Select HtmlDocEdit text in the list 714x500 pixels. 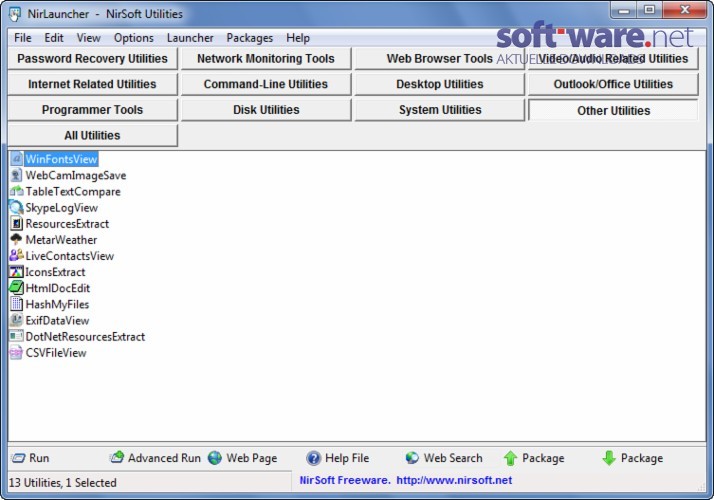[57, 288]
